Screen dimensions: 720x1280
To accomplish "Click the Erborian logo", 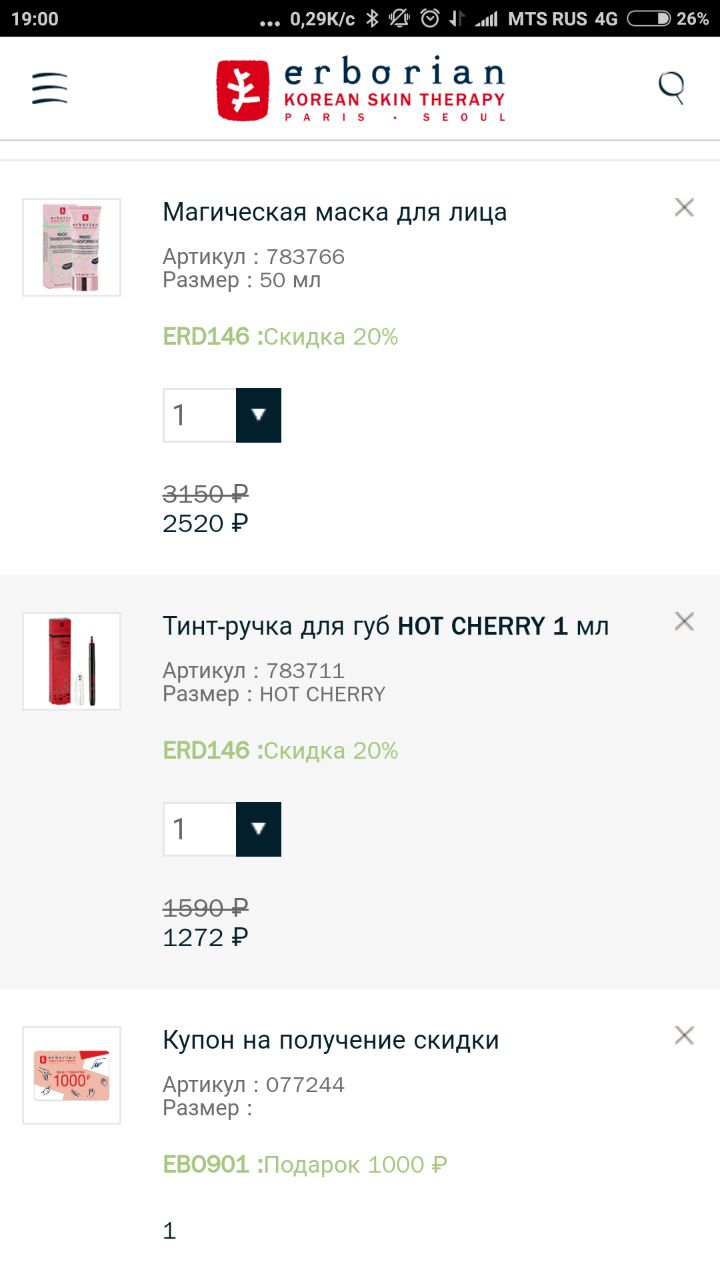I will click(x=361, y=90).
